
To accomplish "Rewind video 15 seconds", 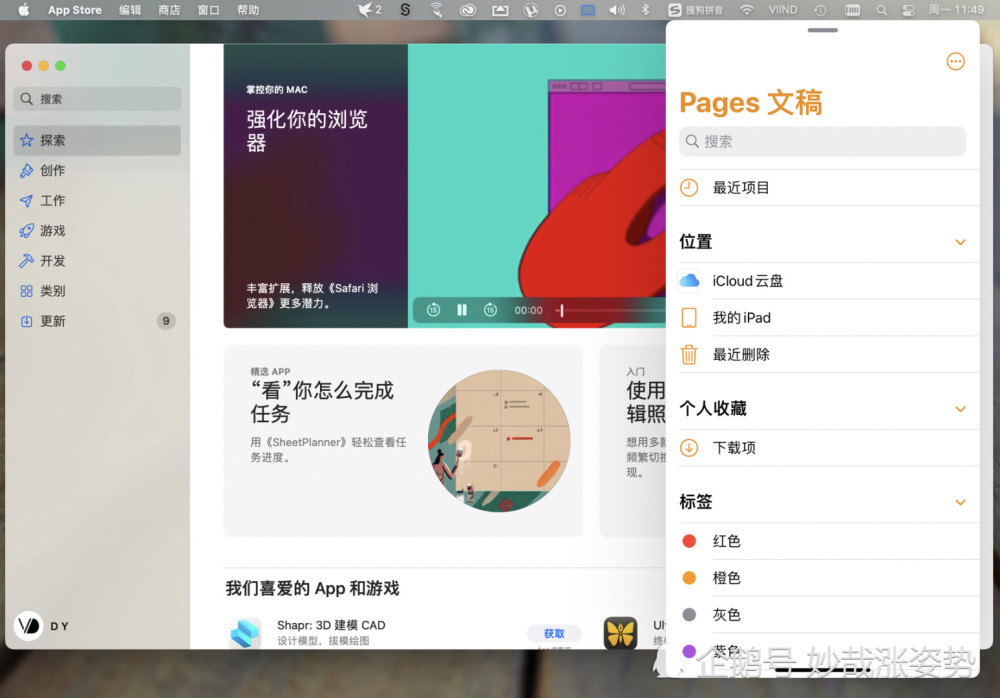I will (x=433, y=310).
